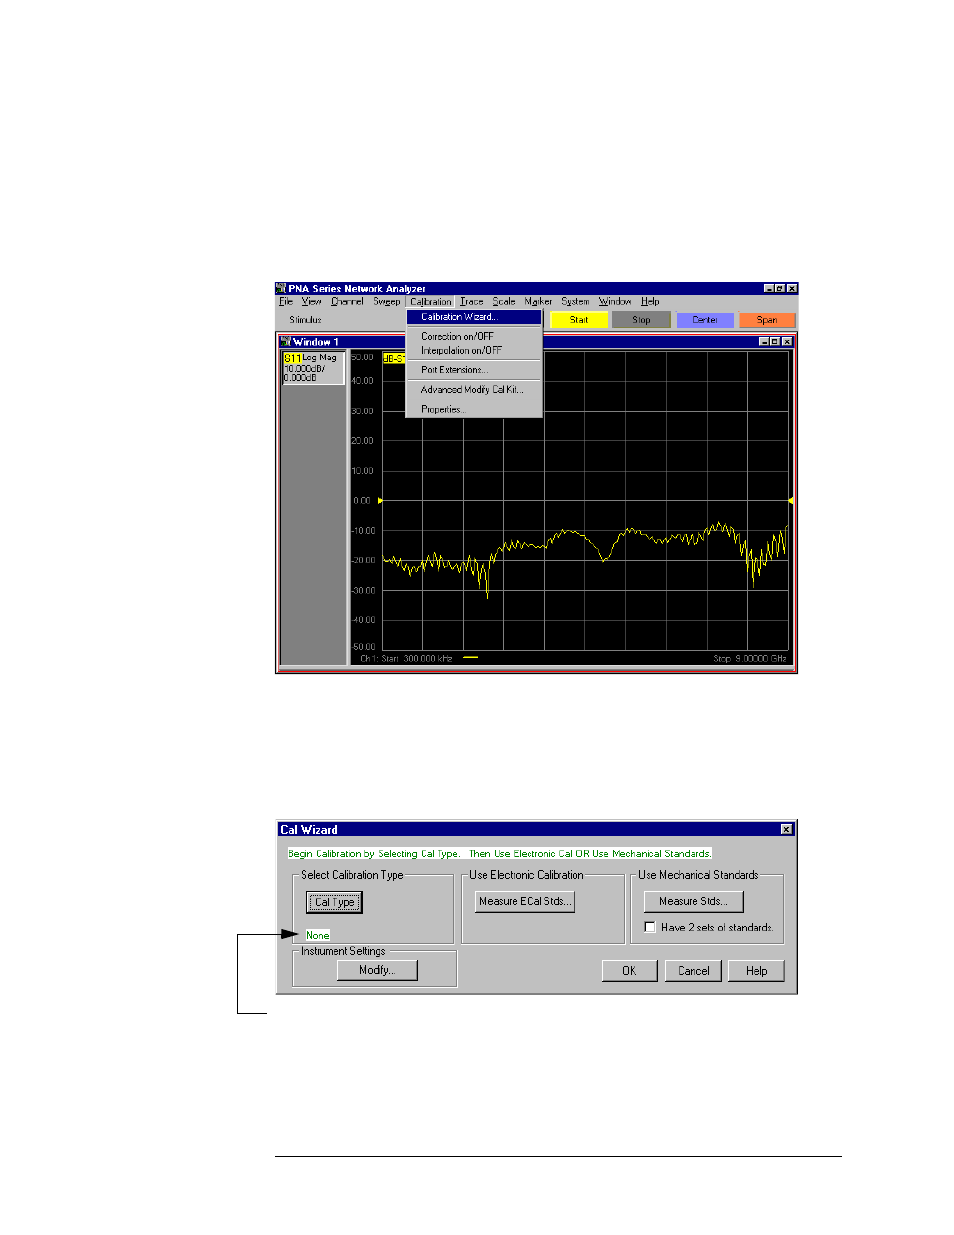Click the Ch1 Start 300.000 kHz status text

point(406,659)
